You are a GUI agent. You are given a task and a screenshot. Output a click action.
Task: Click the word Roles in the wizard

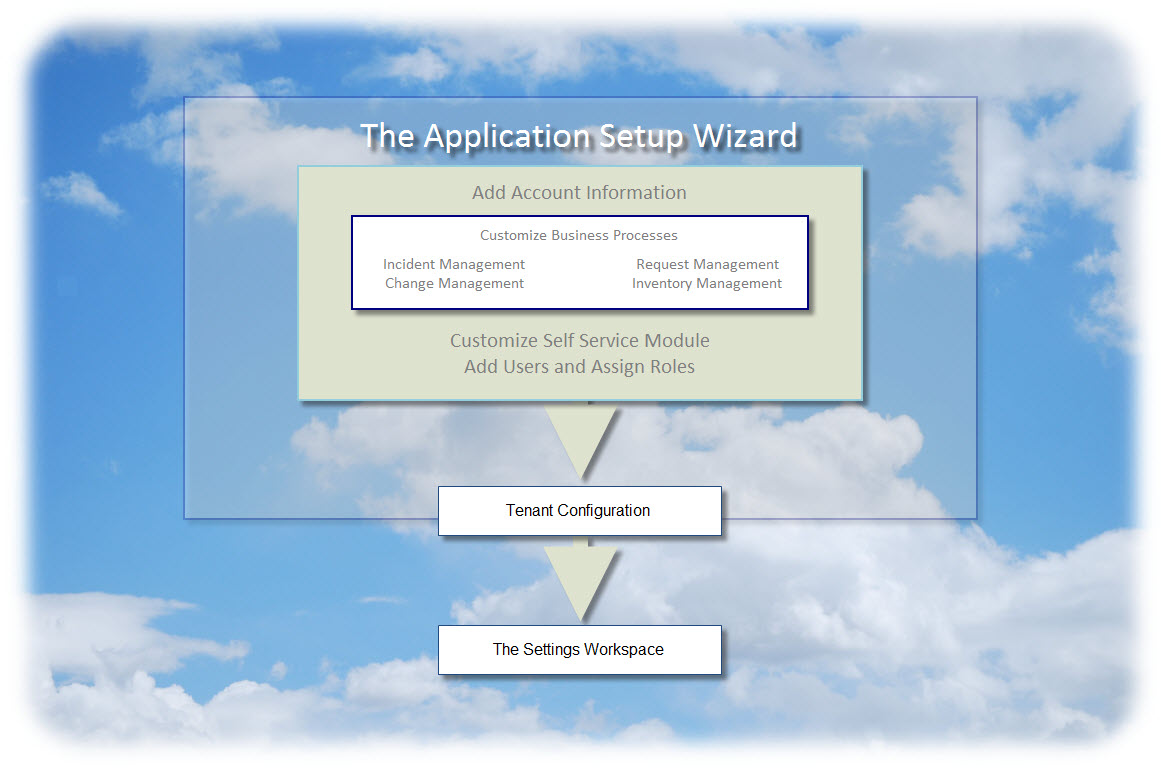(x=672, y=367)
